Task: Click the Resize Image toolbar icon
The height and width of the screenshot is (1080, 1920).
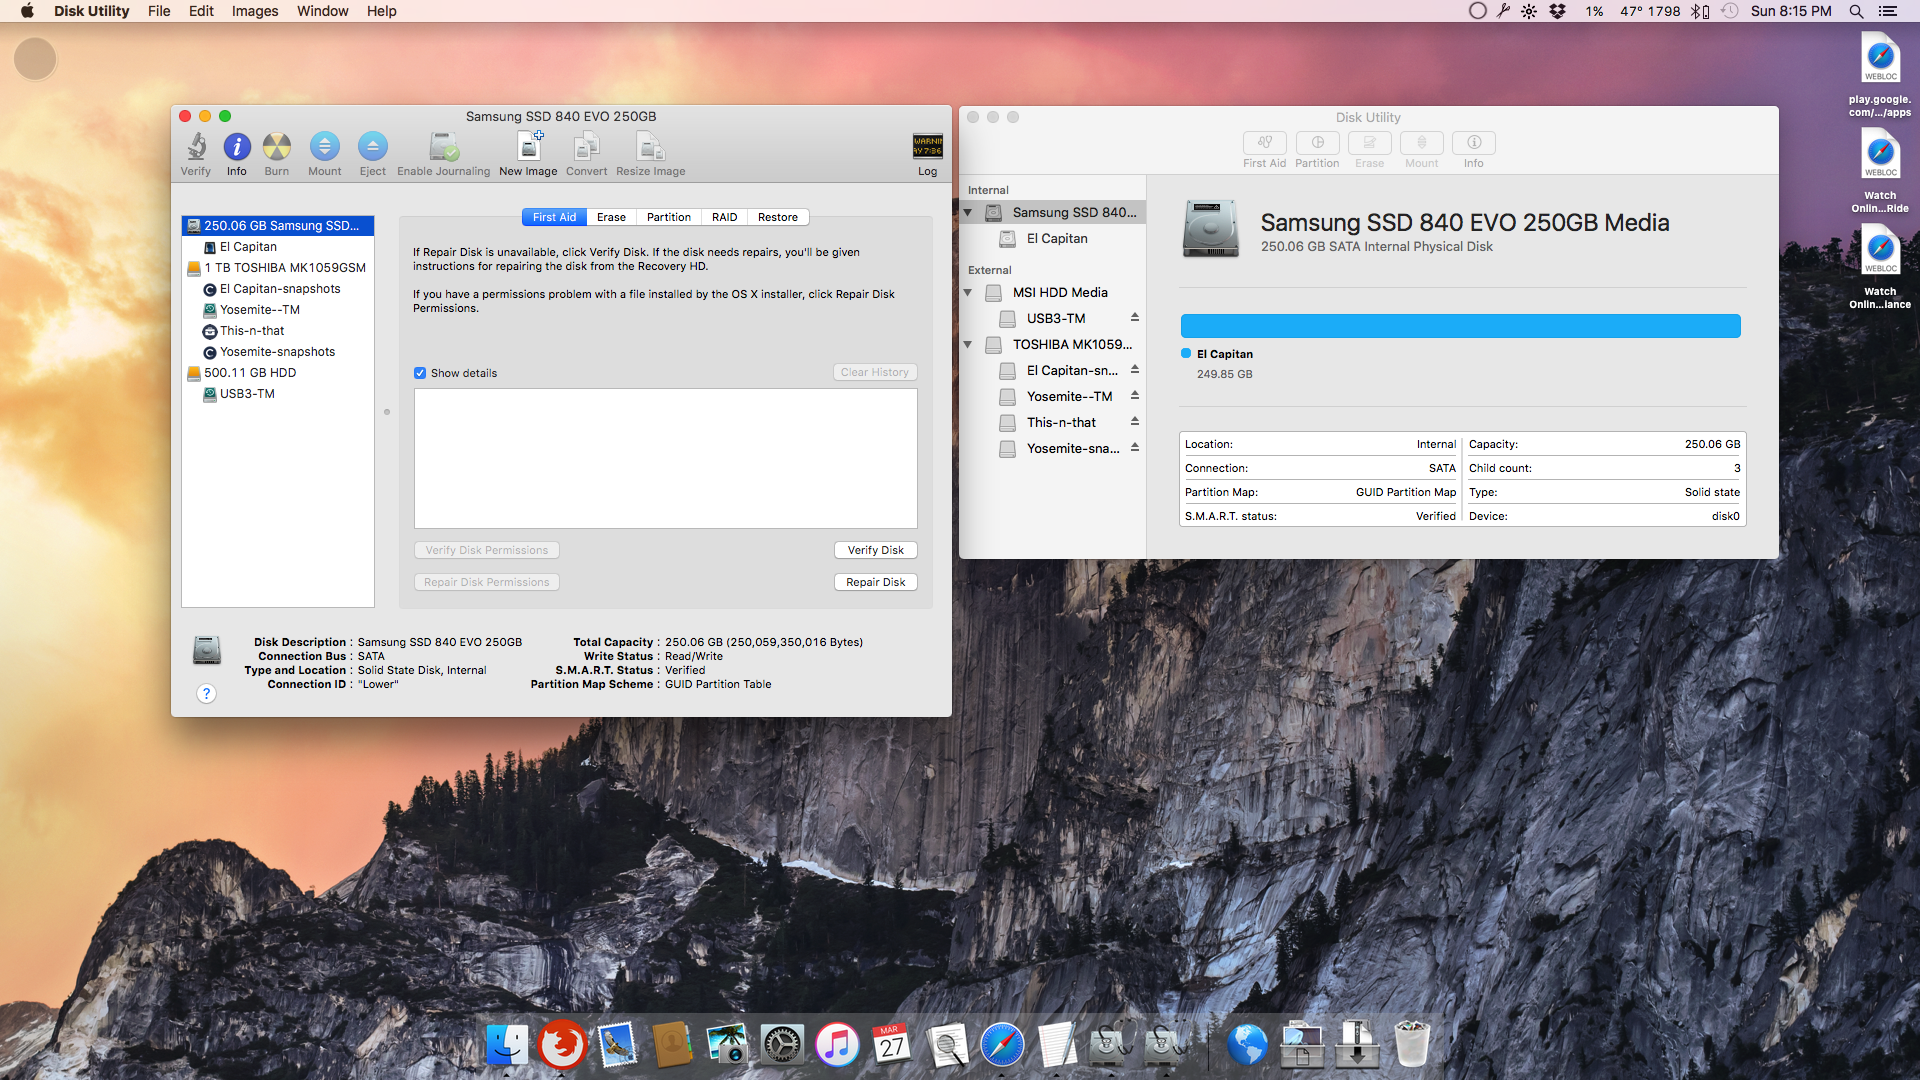Action: pyautogui.click(x=650, y=147)
